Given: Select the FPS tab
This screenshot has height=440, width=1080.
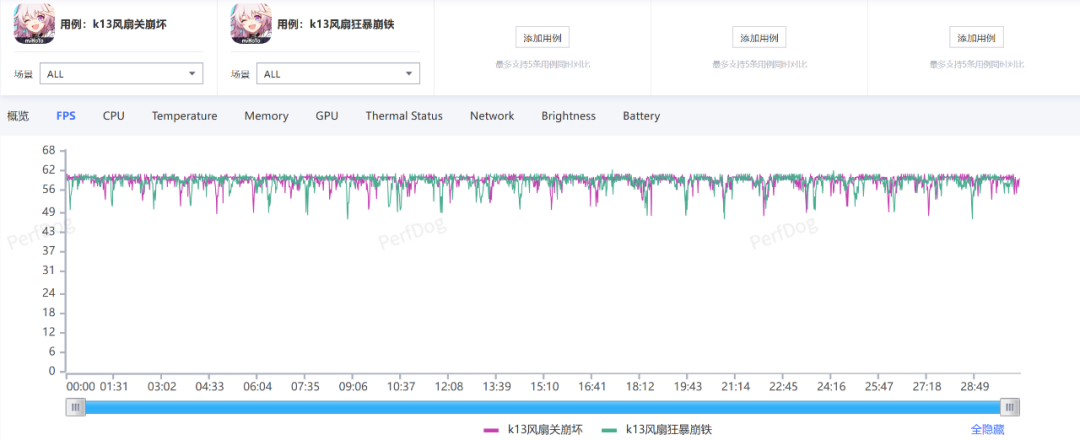Looking at the screenshot, I should pyautogui.click(x=66, y=116).
